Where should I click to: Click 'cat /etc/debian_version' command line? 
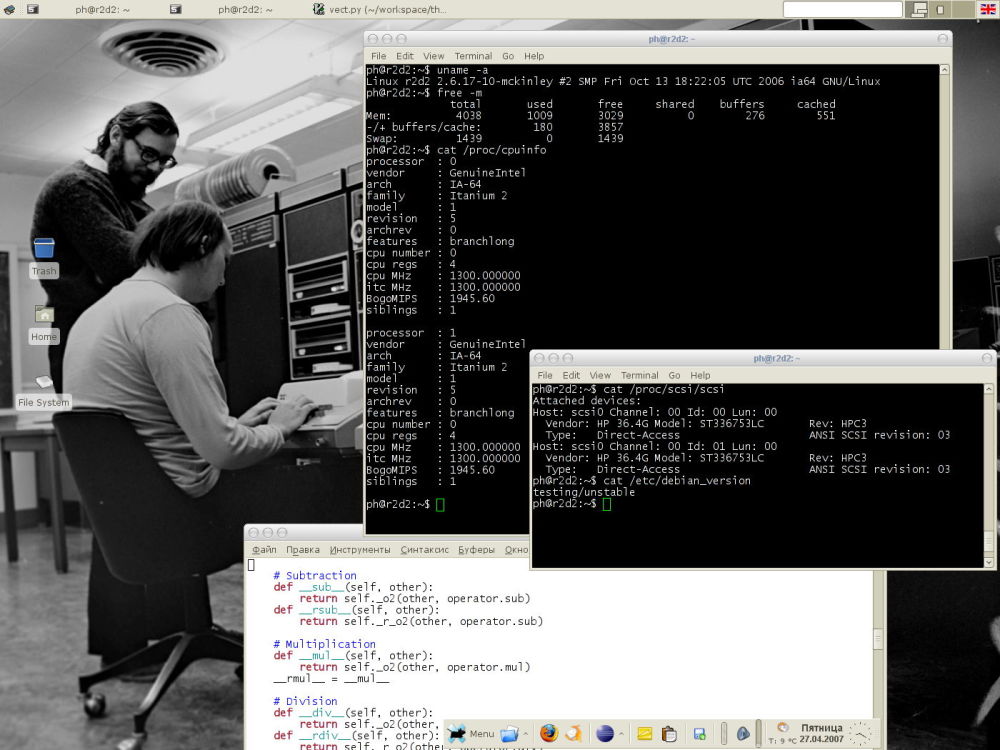tap(677, 481)
